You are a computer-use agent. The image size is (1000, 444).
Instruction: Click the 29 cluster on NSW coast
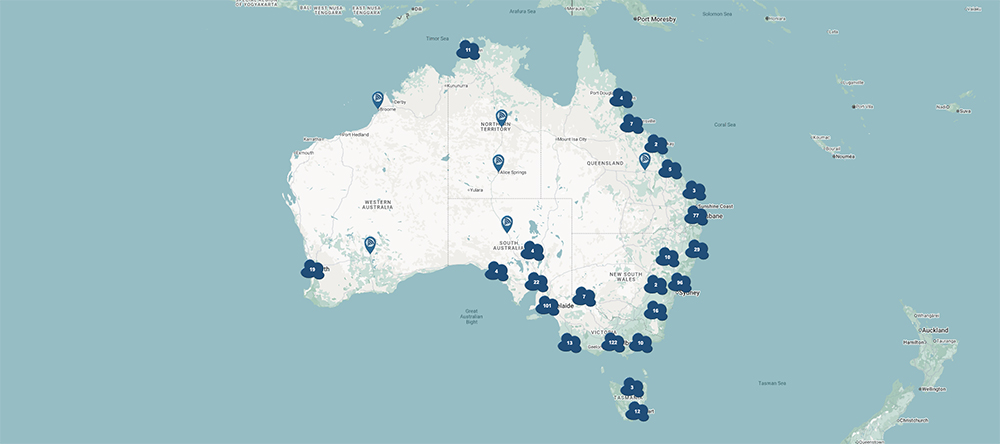click(696, 249)
